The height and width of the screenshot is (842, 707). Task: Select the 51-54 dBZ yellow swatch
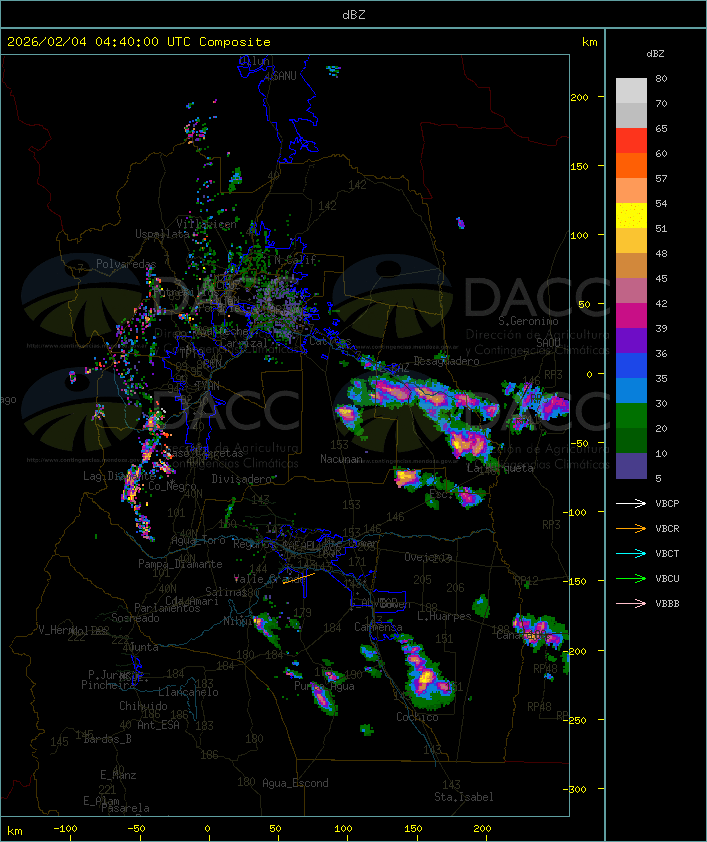(631, 216)
